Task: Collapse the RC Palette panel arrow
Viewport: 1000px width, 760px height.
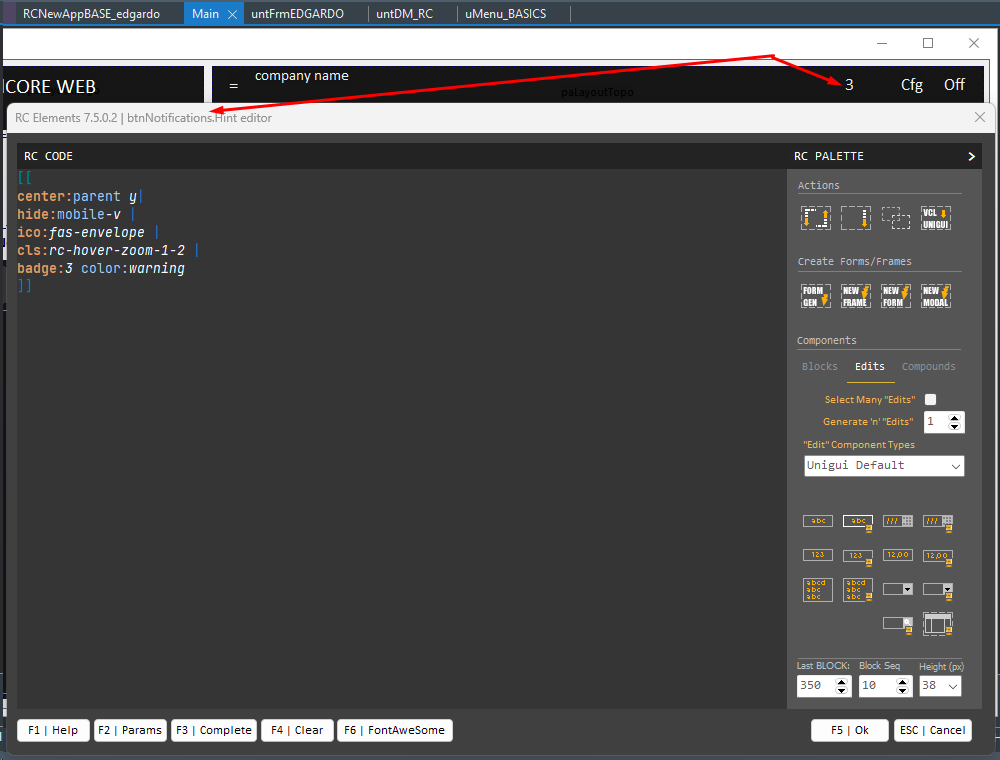Action: (x=971, y=156)
